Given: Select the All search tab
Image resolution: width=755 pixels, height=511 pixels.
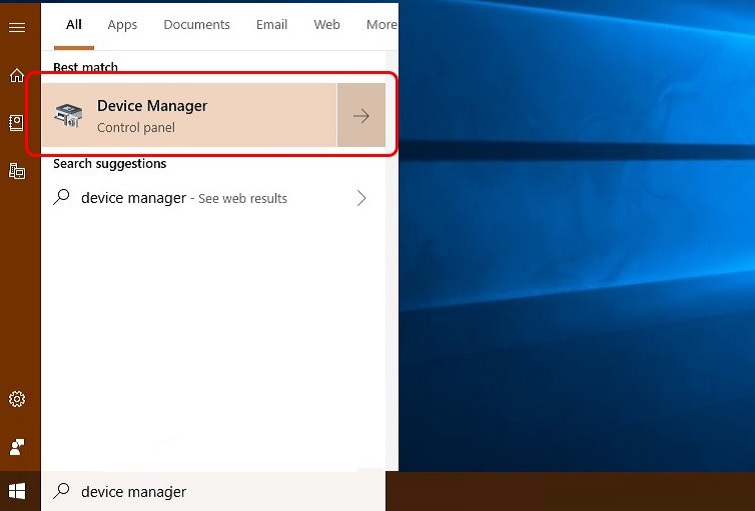Looking at the screenshot, I should 74,25.
